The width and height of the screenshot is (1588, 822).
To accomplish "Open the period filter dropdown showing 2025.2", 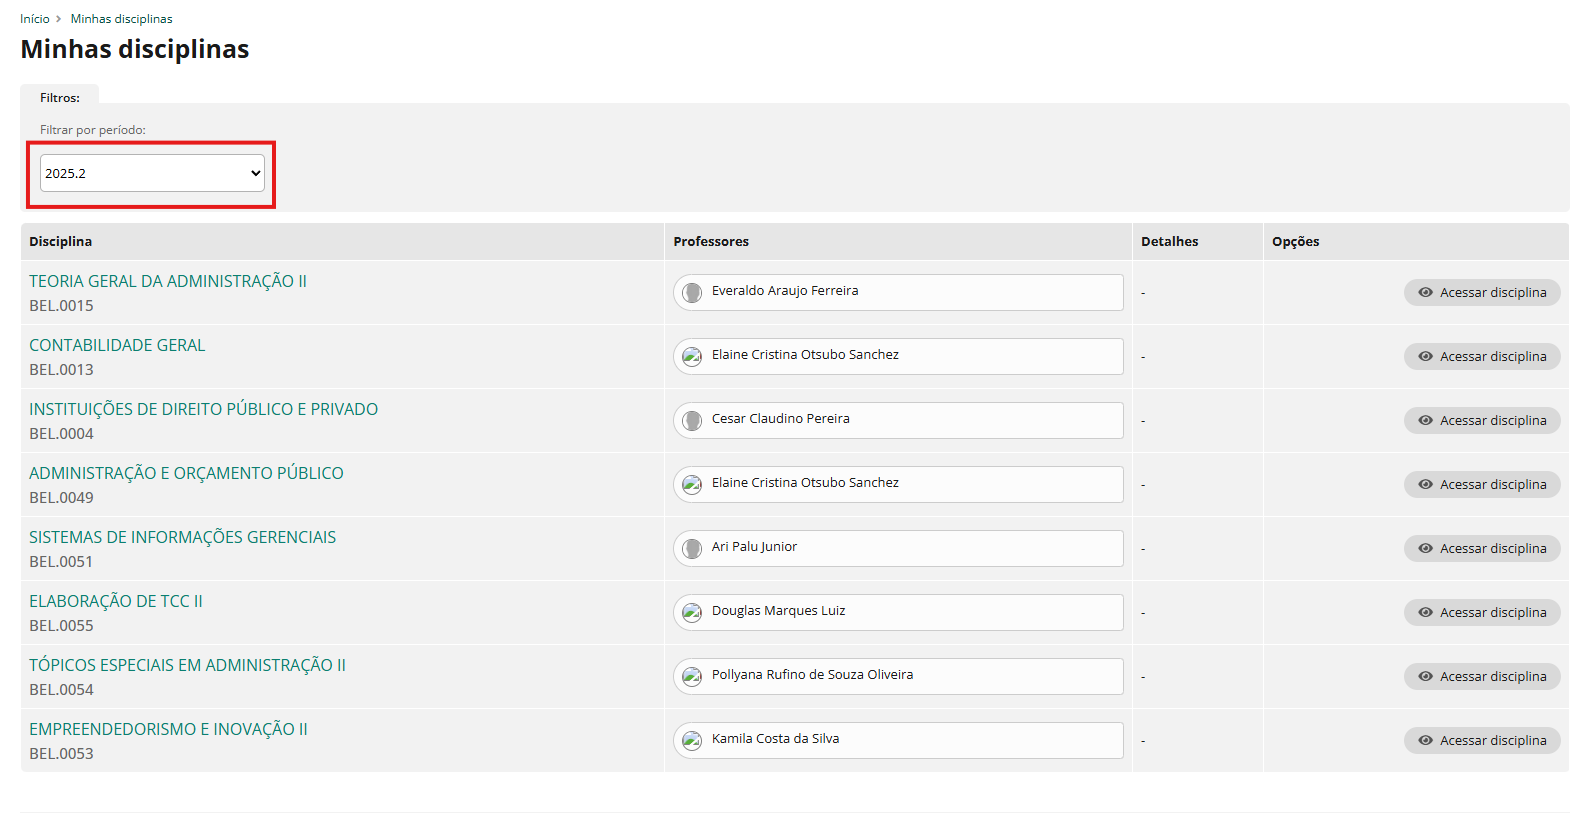I will (x=152, y=173).
